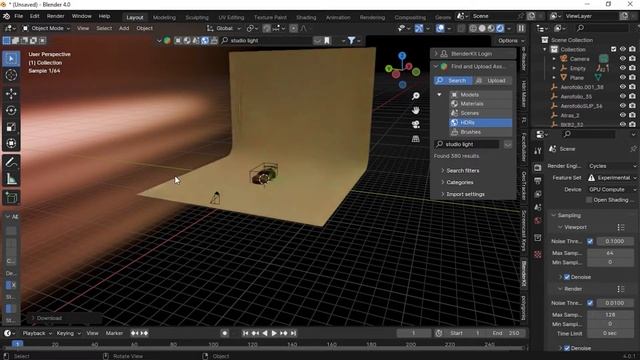Viewport: 640px width, 360px height.
Task: Toggle Viewport Noise Threshold checkbox
Action: pyautogui.click(x=590, y=241)
